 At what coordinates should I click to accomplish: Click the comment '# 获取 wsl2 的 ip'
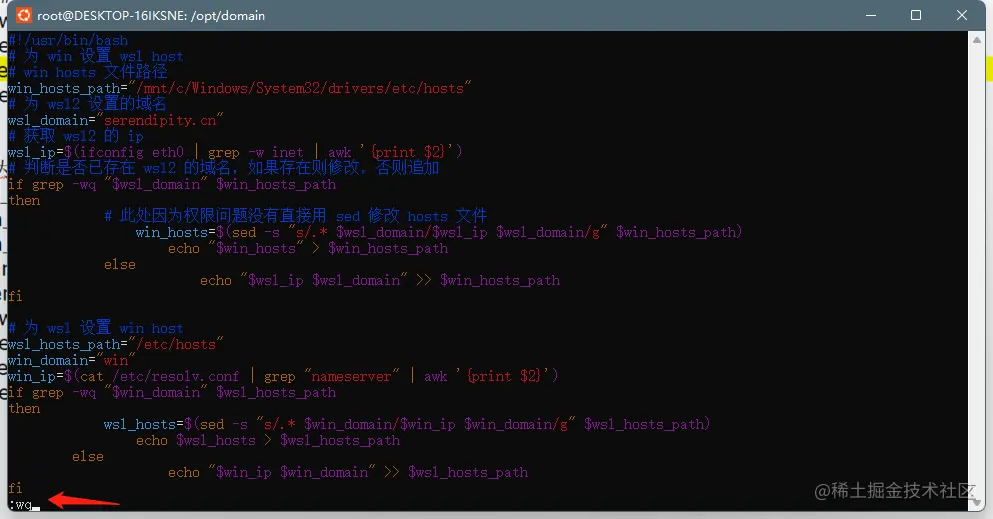tap(76, 136)
